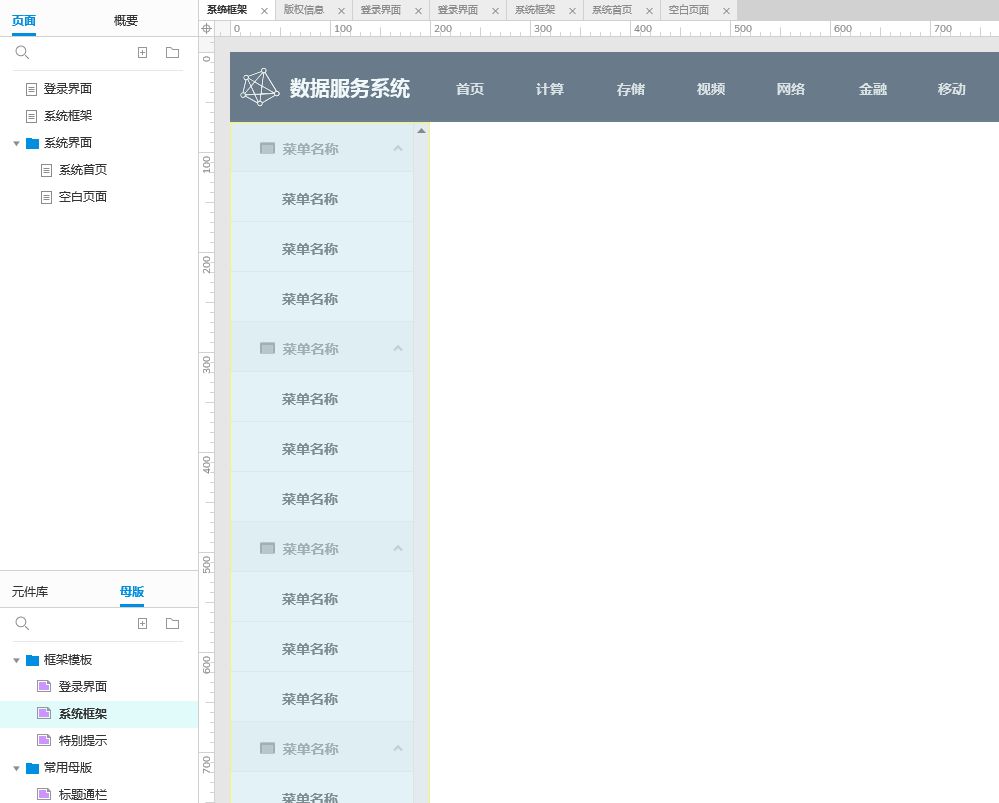Select the 特别提示 master in the masters tree

(x=82, y=741)
